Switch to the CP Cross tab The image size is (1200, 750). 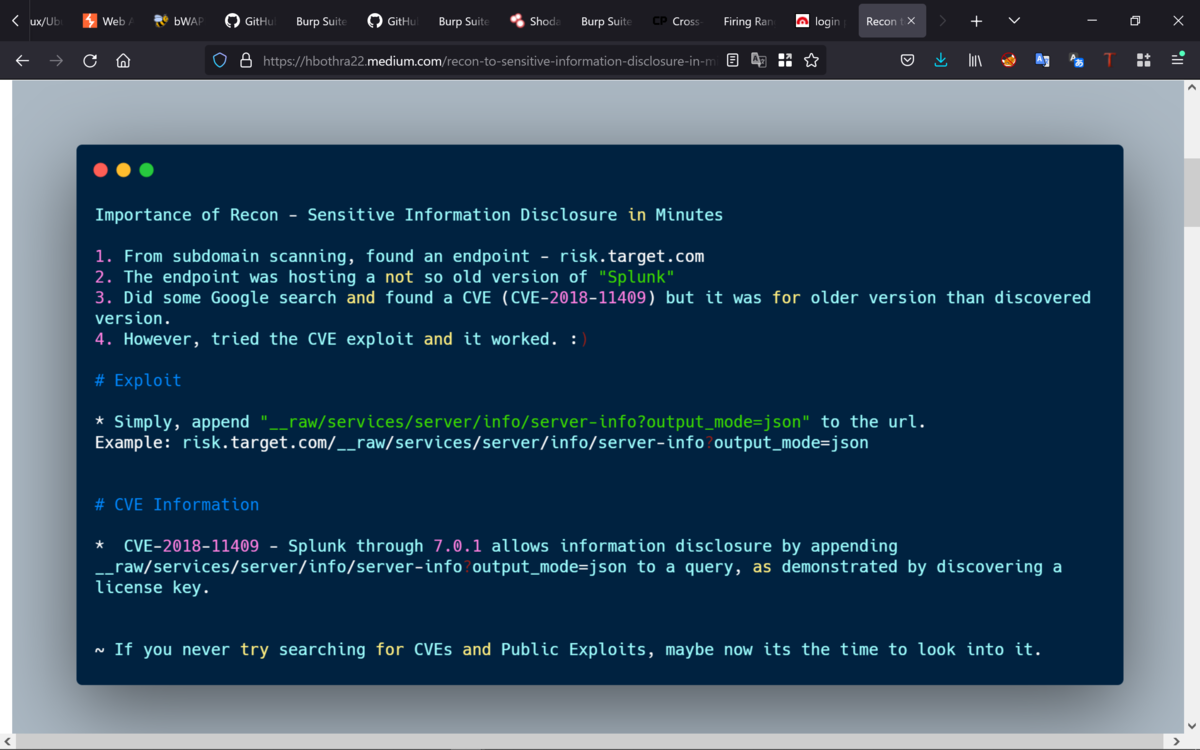(x=677, y=21)
